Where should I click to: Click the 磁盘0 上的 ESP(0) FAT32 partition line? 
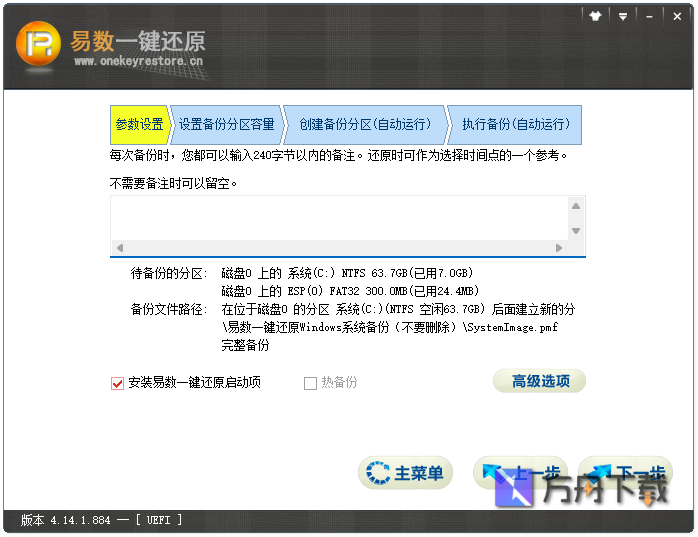[350, 291]
